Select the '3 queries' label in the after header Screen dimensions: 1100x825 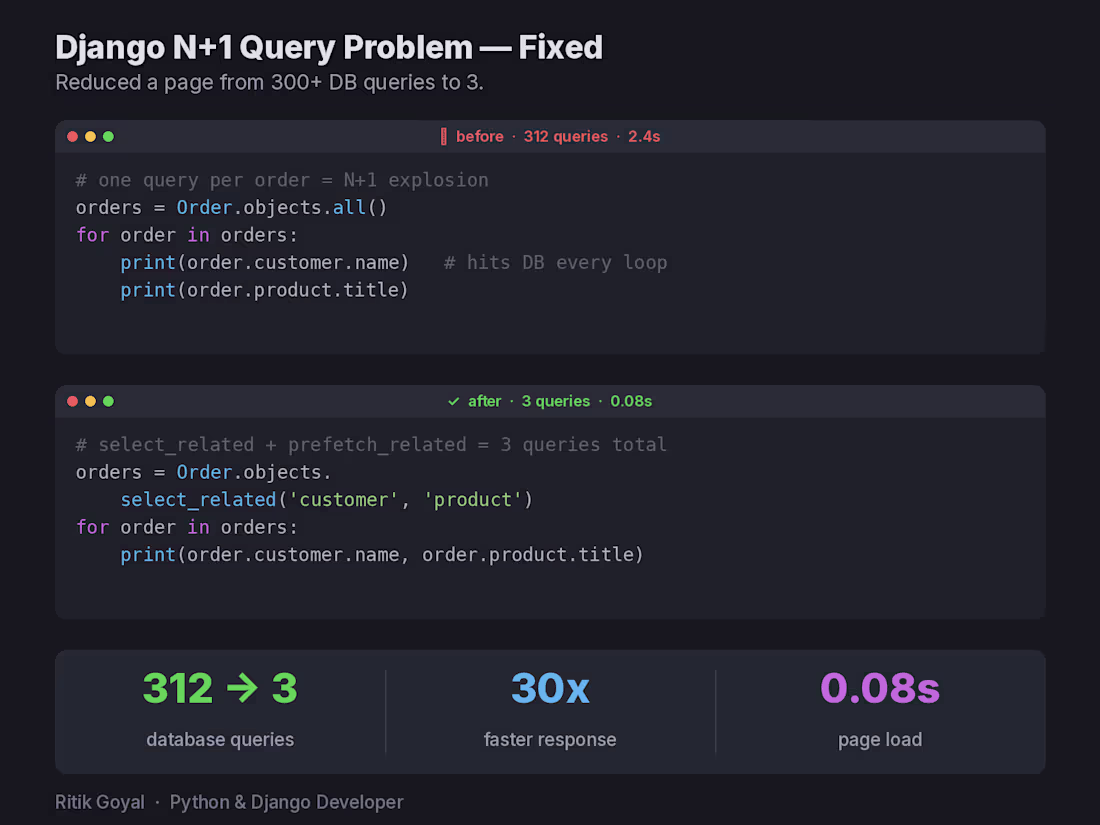tap(556, 401)
